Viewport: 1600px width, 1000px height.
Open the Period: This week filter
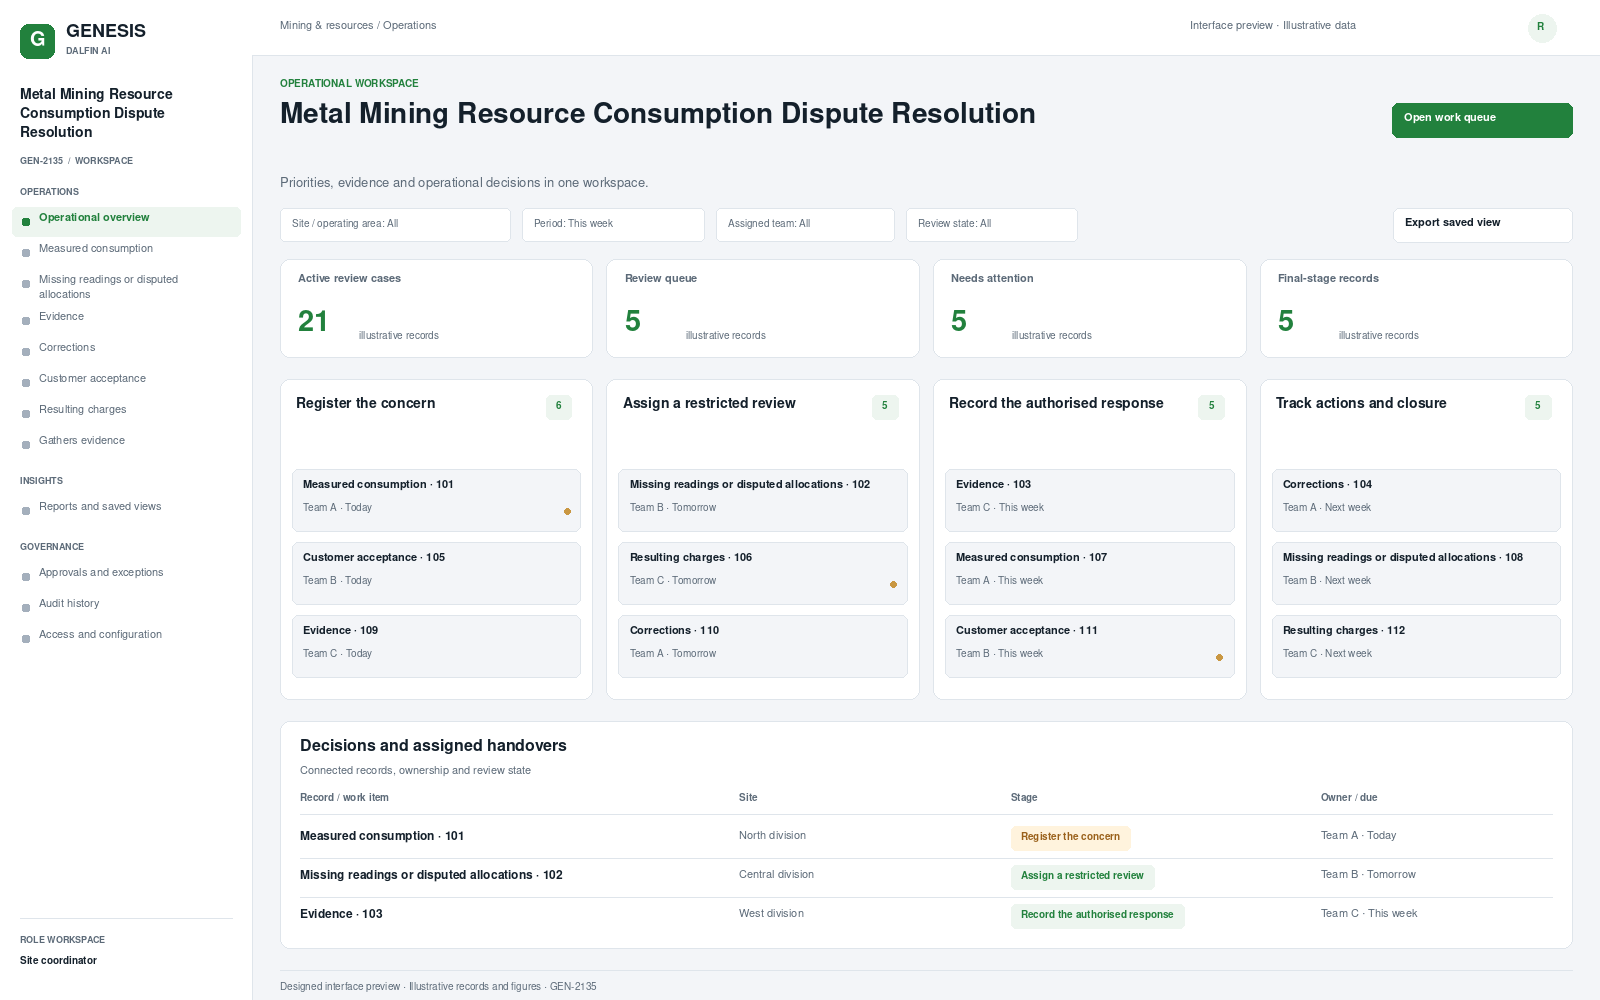pos(613,224)
